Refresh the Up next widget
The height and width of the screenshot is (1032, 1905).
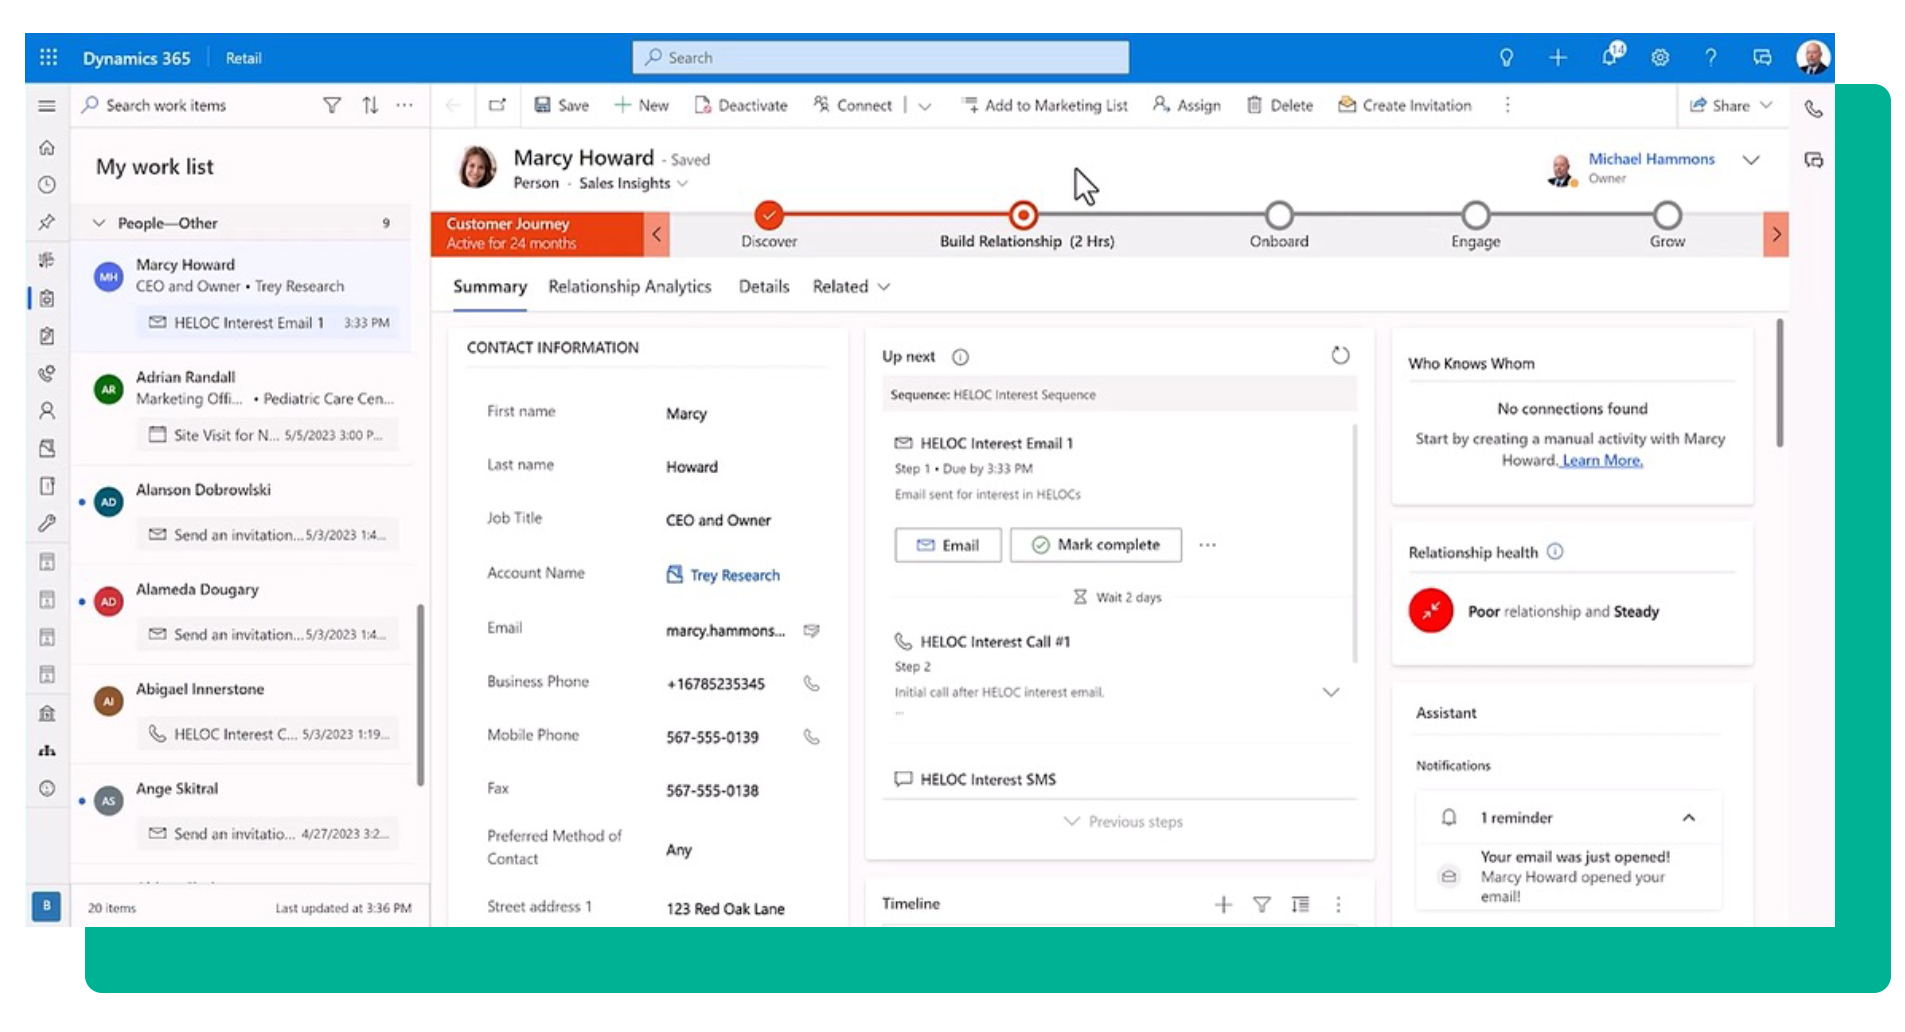point(1340,356)
